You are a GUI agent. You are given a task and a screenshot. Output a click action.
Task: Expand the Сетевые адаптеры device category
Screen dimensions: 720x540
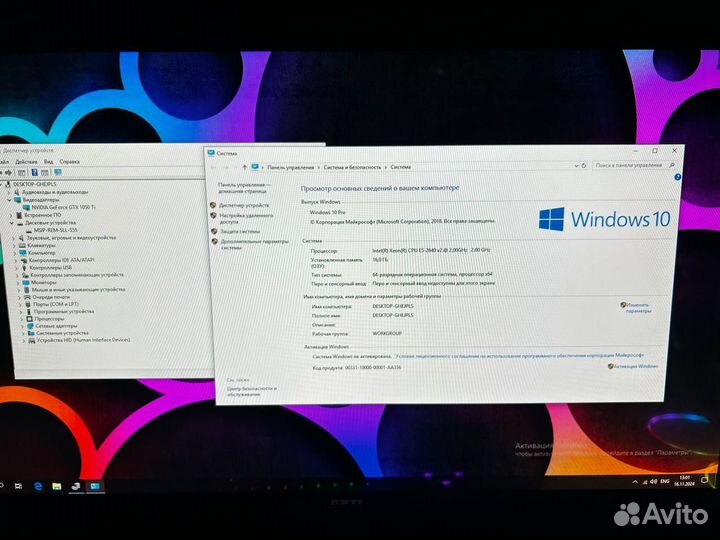point(21,326)
